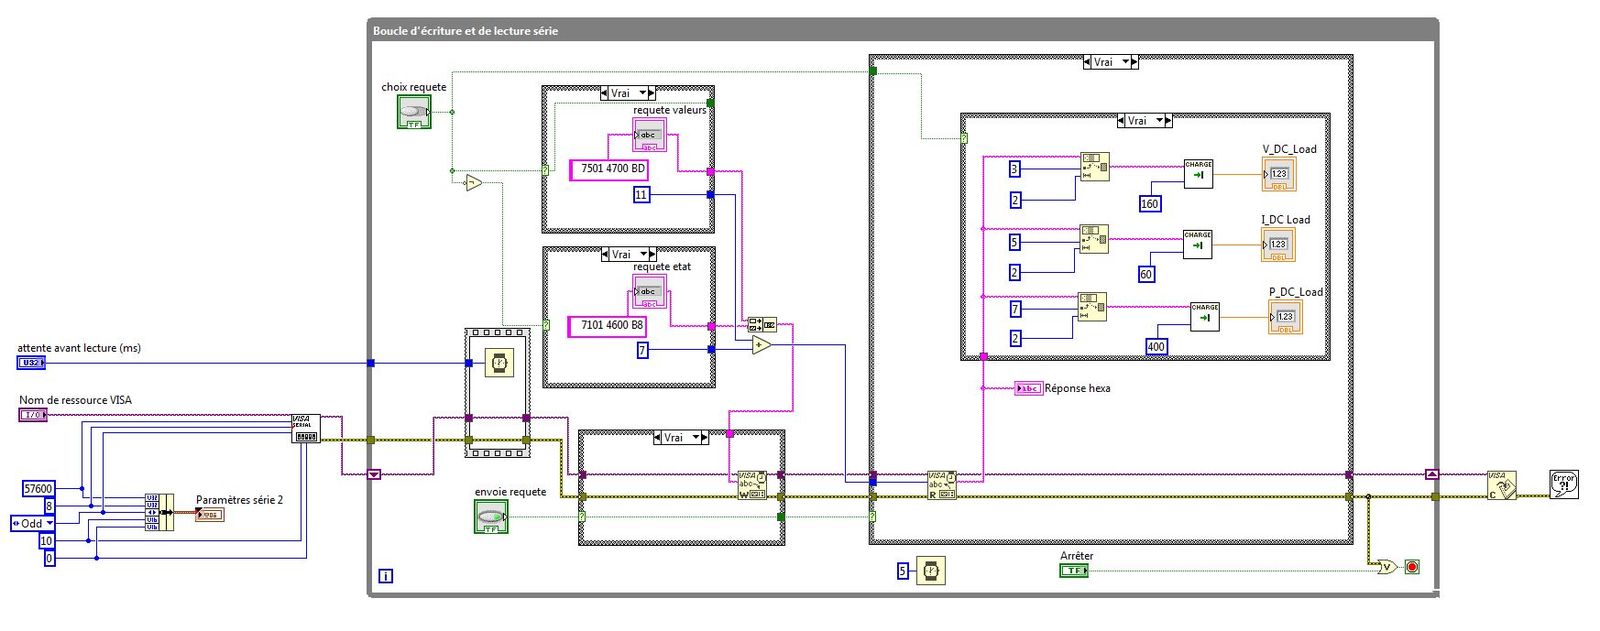Click the Simple Error Handler icon
This screenshot has width=1600, height=631.
coord(1563,484)
